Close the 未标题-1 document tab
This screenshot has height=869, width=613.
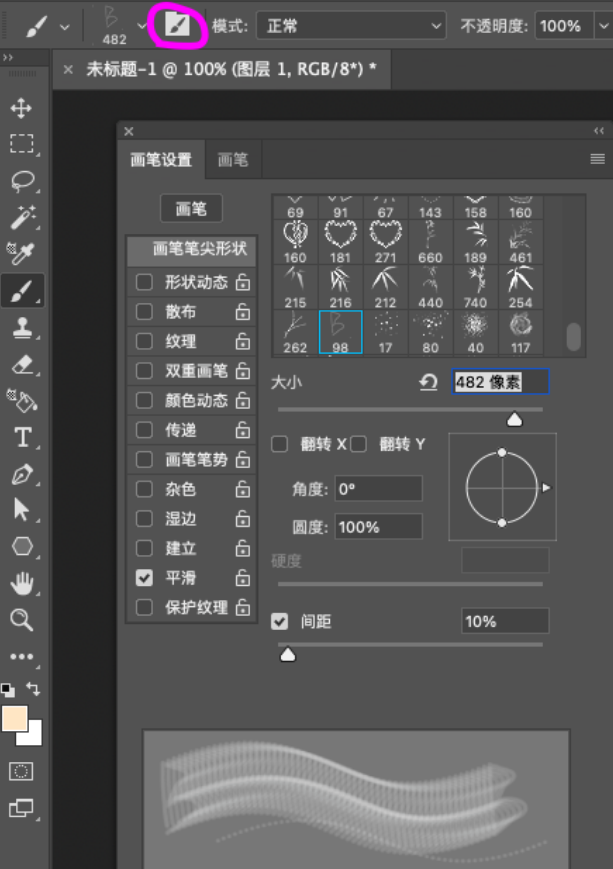click(x=68, y=70)
